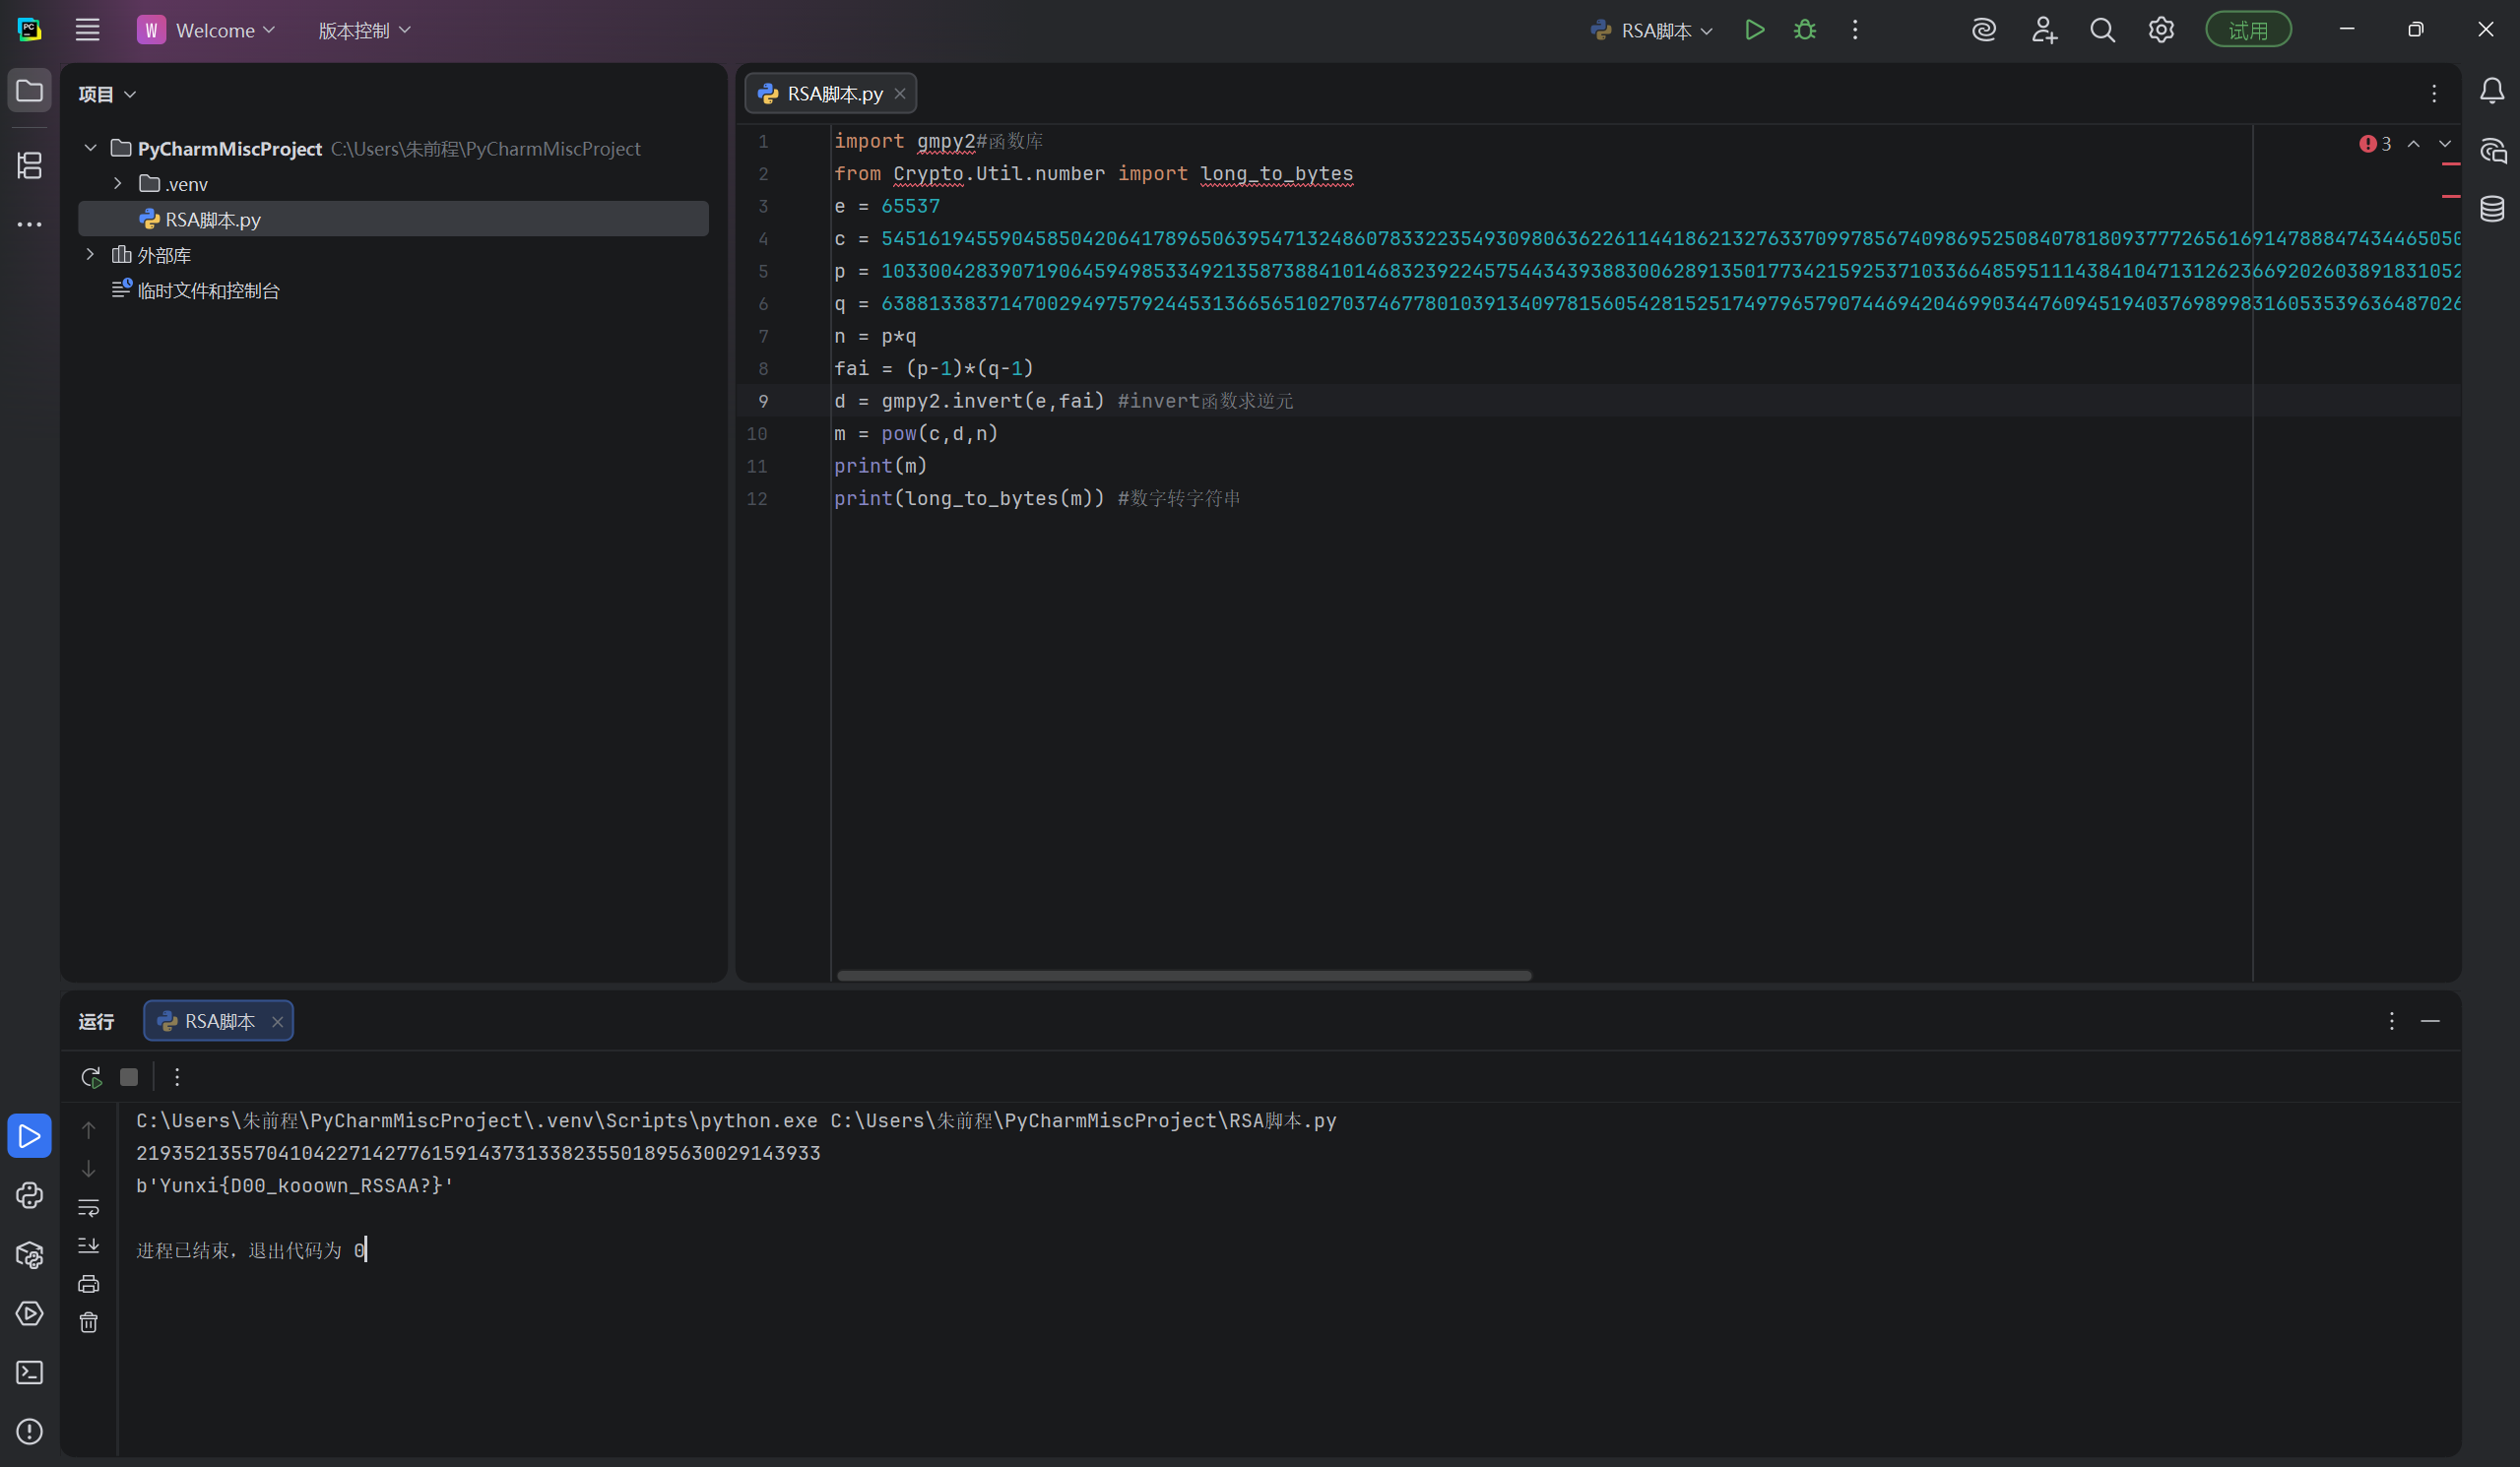Rerun RSA脚本 in the Run panel

pos(91,1077)
